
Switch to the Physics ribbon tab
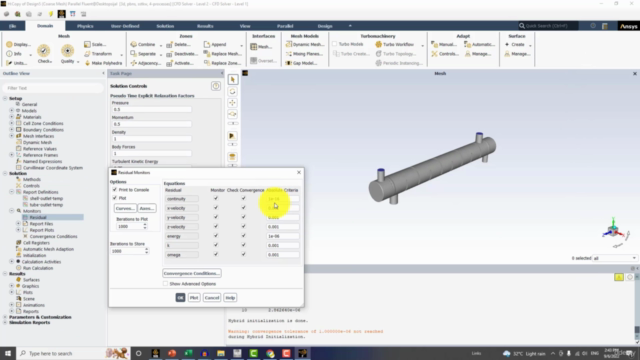85,26
